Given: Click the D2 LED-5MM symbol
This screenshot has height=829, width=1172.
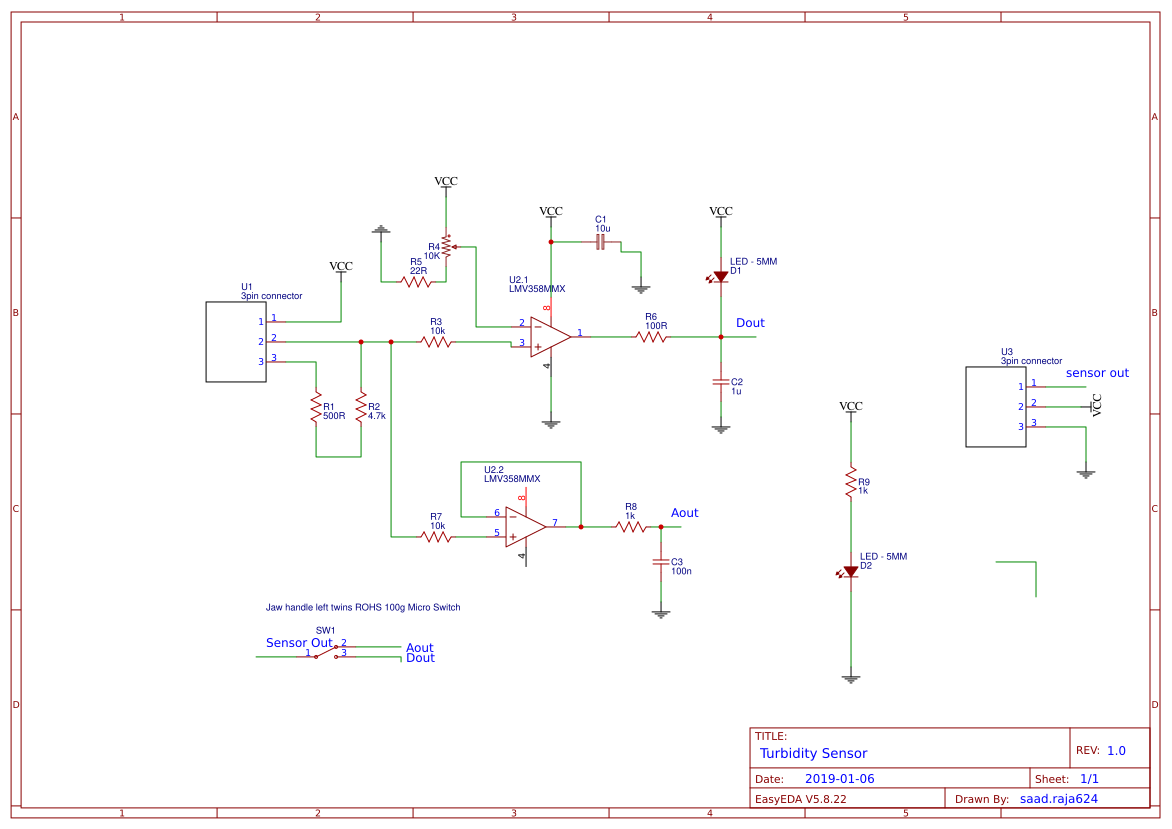Looking at the screenshot, I should 851,572.
